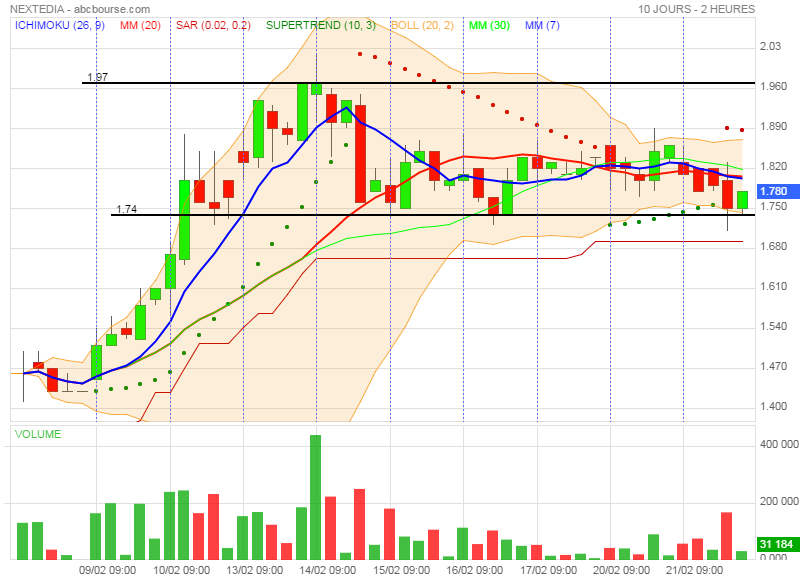Click the green MM (30) legend label

coord(489,25)
